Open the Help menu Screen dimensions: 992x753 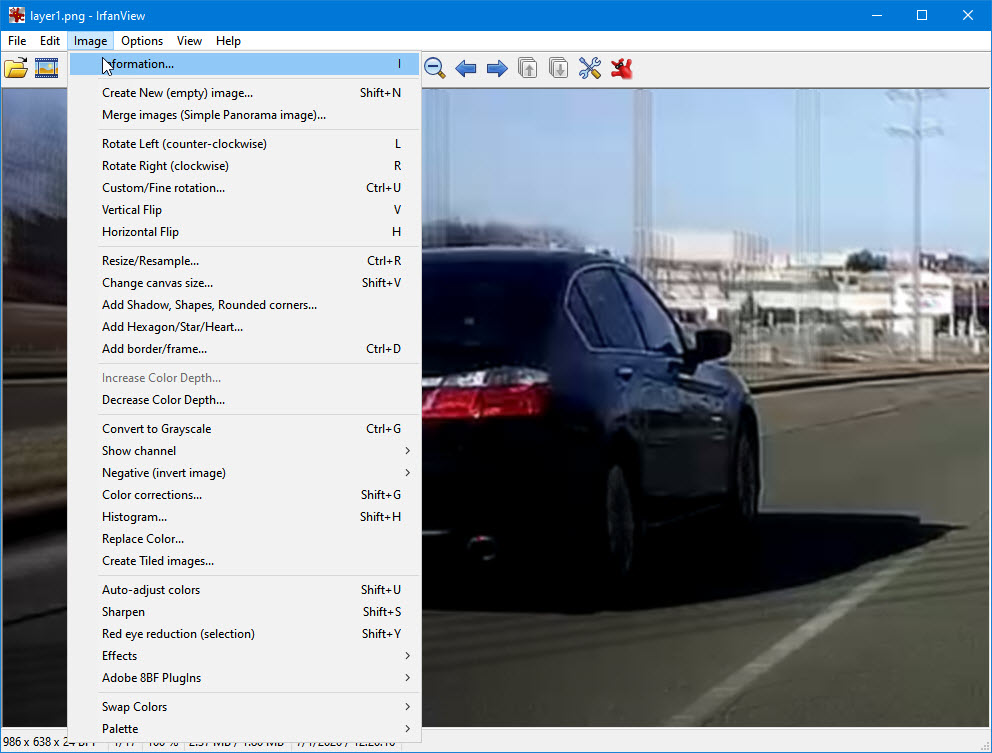pyautogui.click(x=228, y=41)
